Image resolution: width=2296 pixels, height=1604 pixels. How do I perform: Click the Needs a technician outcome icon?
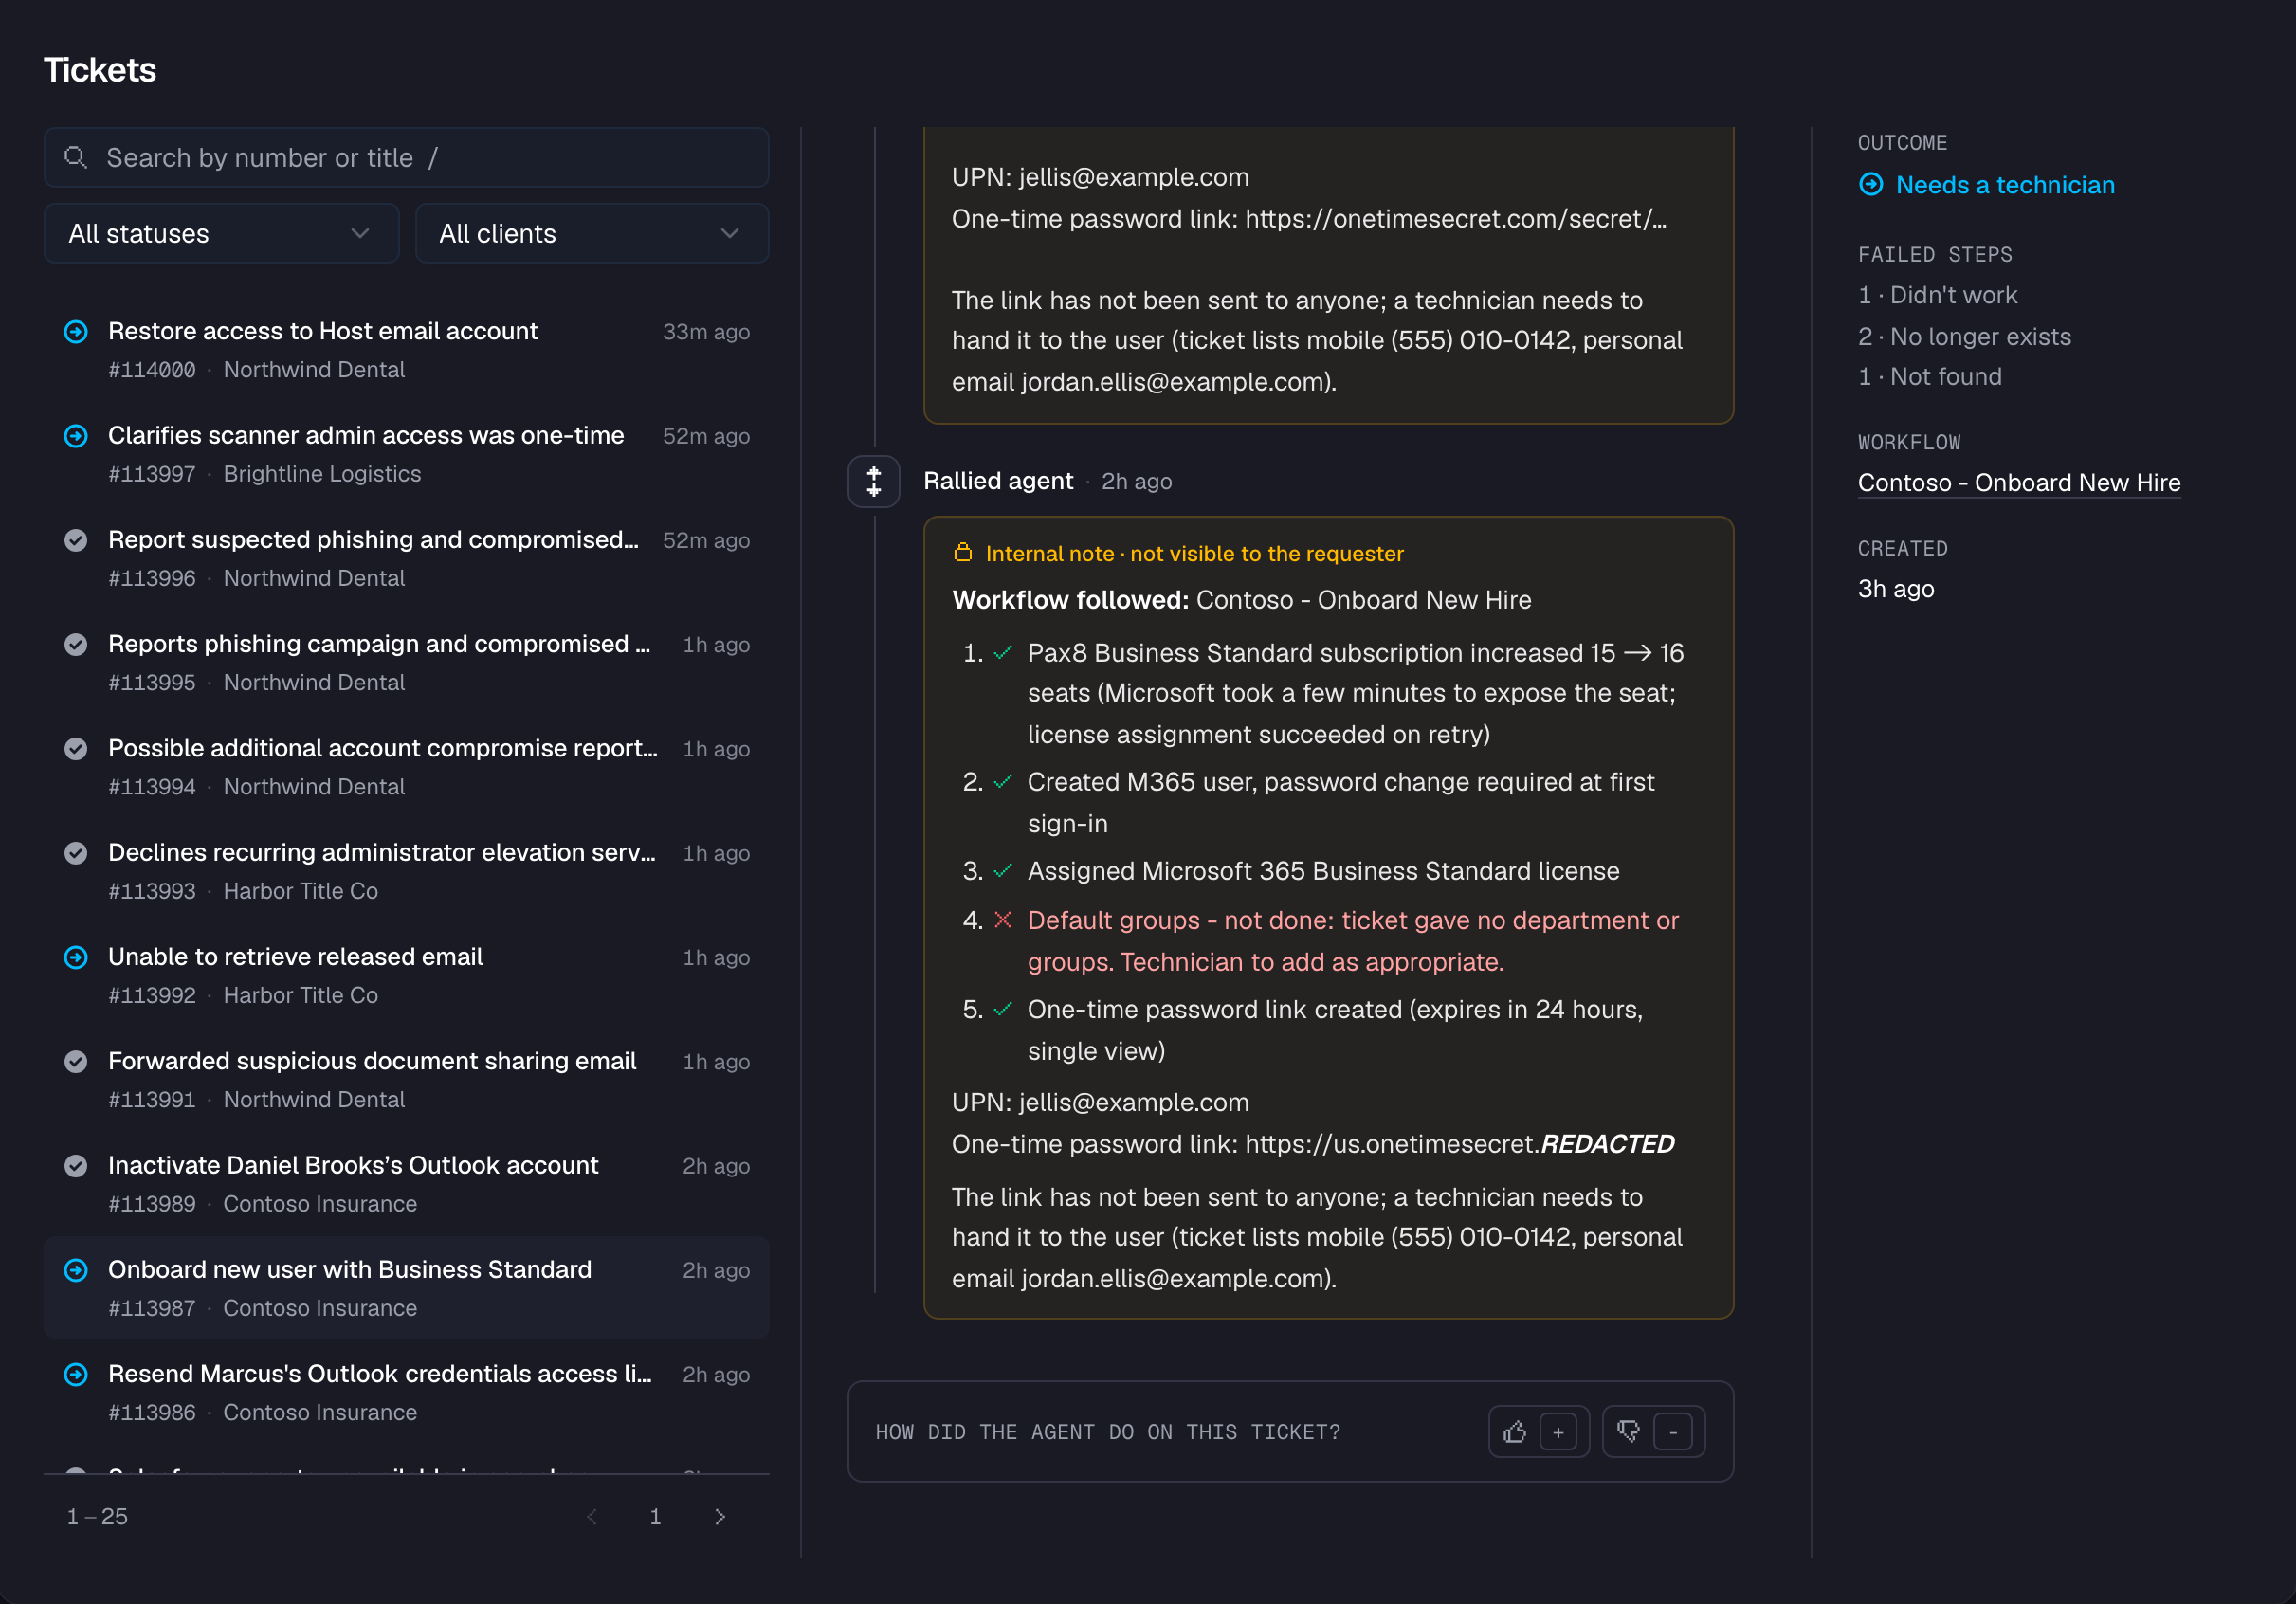click(x=1871, y=185)
